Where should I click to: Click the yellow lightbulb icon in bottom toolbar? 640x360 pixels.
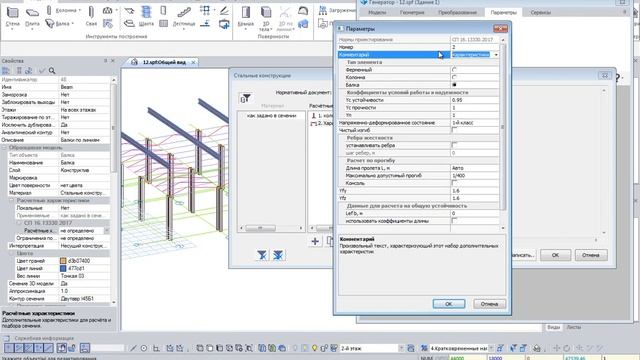314,348
